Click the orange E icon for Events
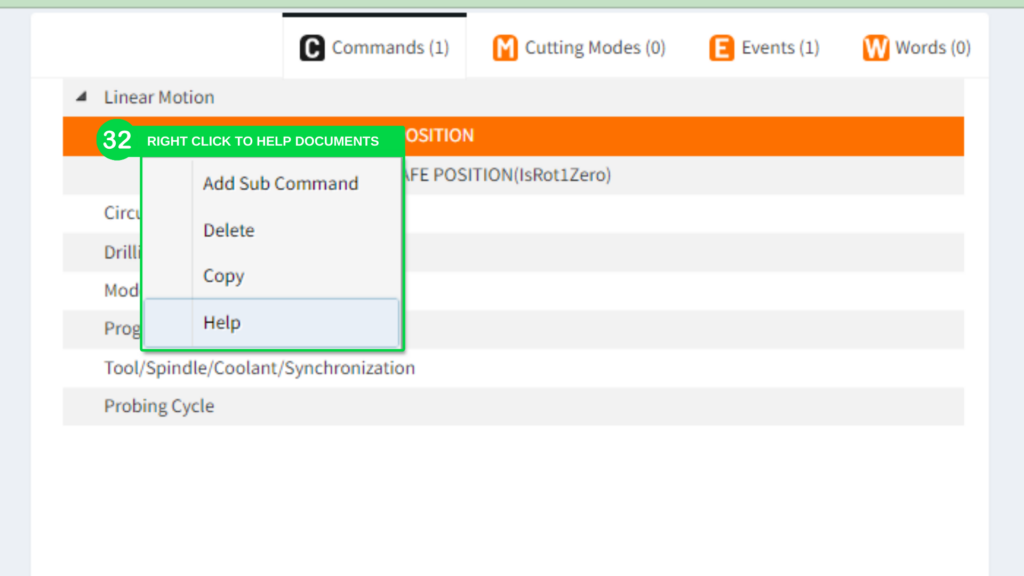1024x576 pixels. coord(721,48)
